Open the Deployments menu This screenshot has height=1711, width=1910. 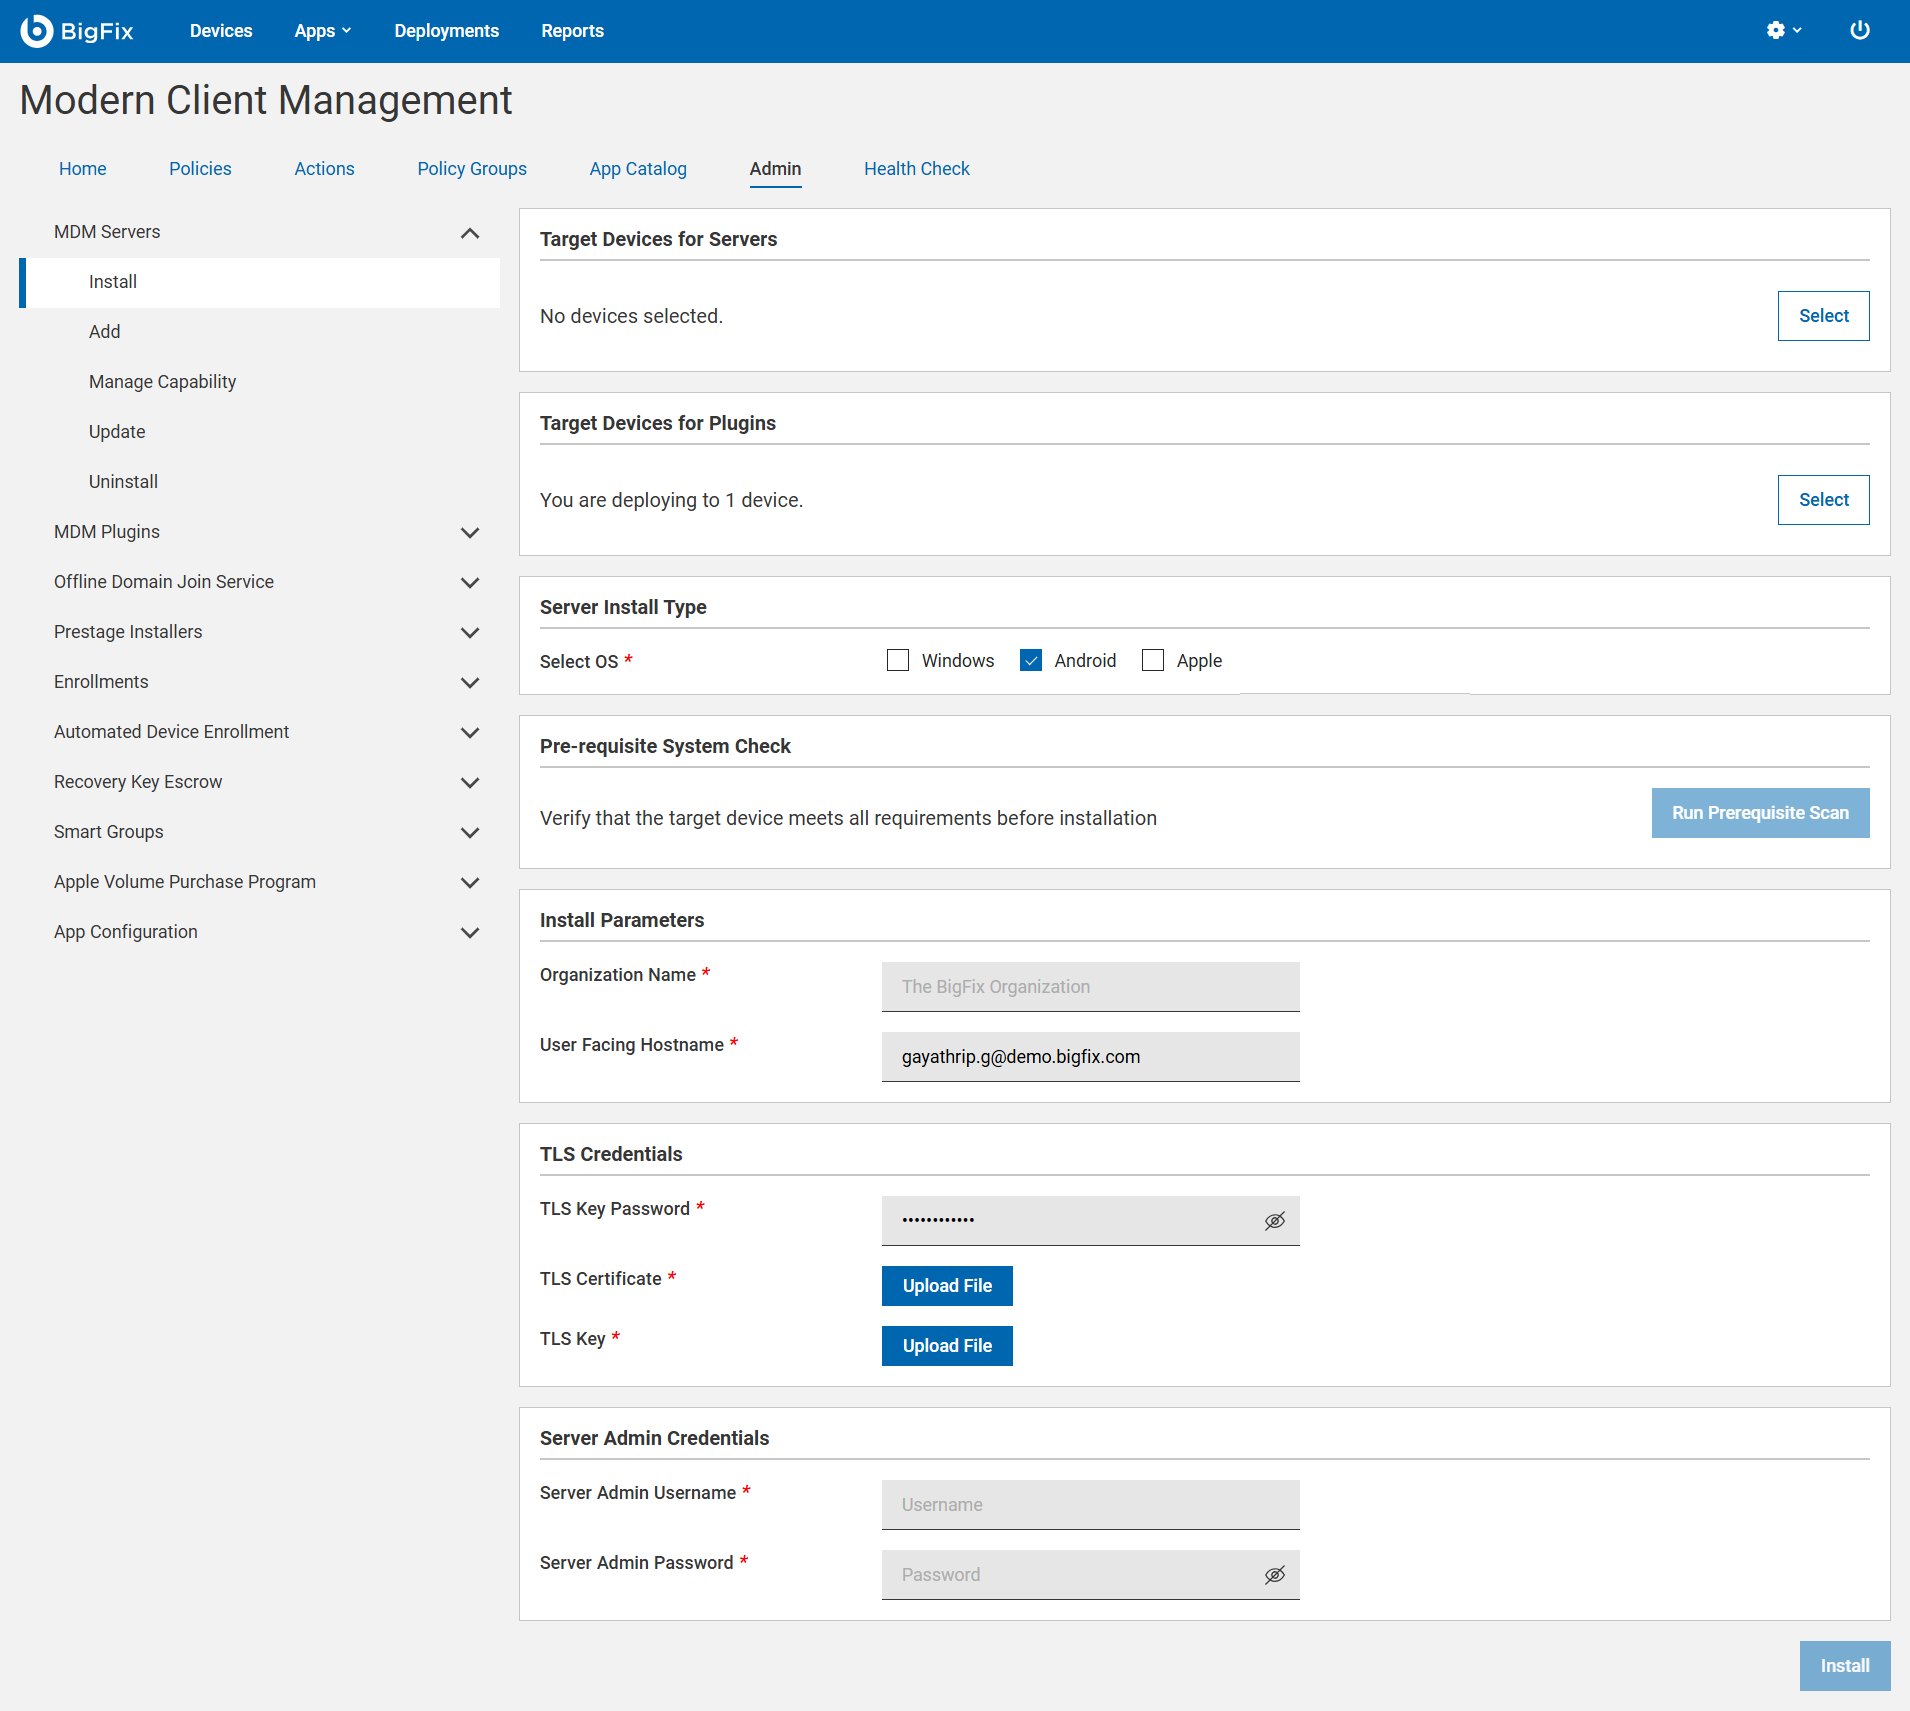click(x=446, y=30)
